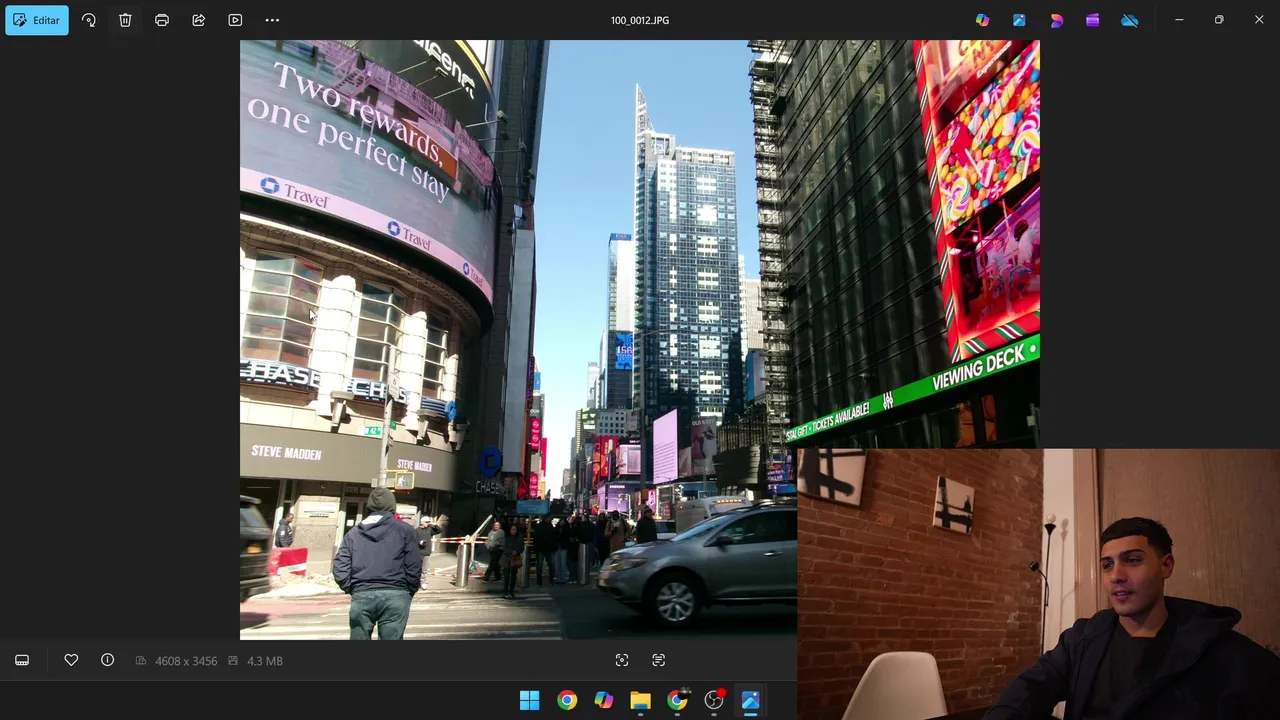Viewport: 1280px width, 720px height.
Task: Restore down the Photos window
Action: pyautogui.click(x=1219, y=20)
